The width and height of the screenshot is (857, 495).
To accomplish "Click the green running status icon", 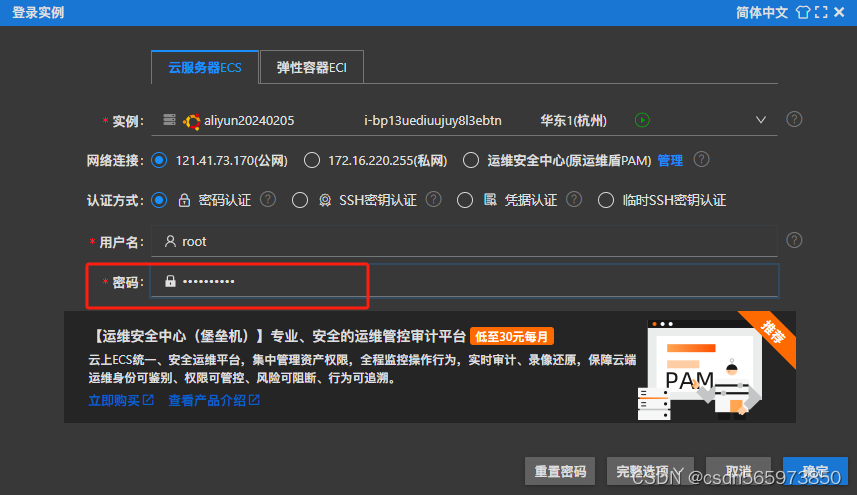I will (642, 120).
